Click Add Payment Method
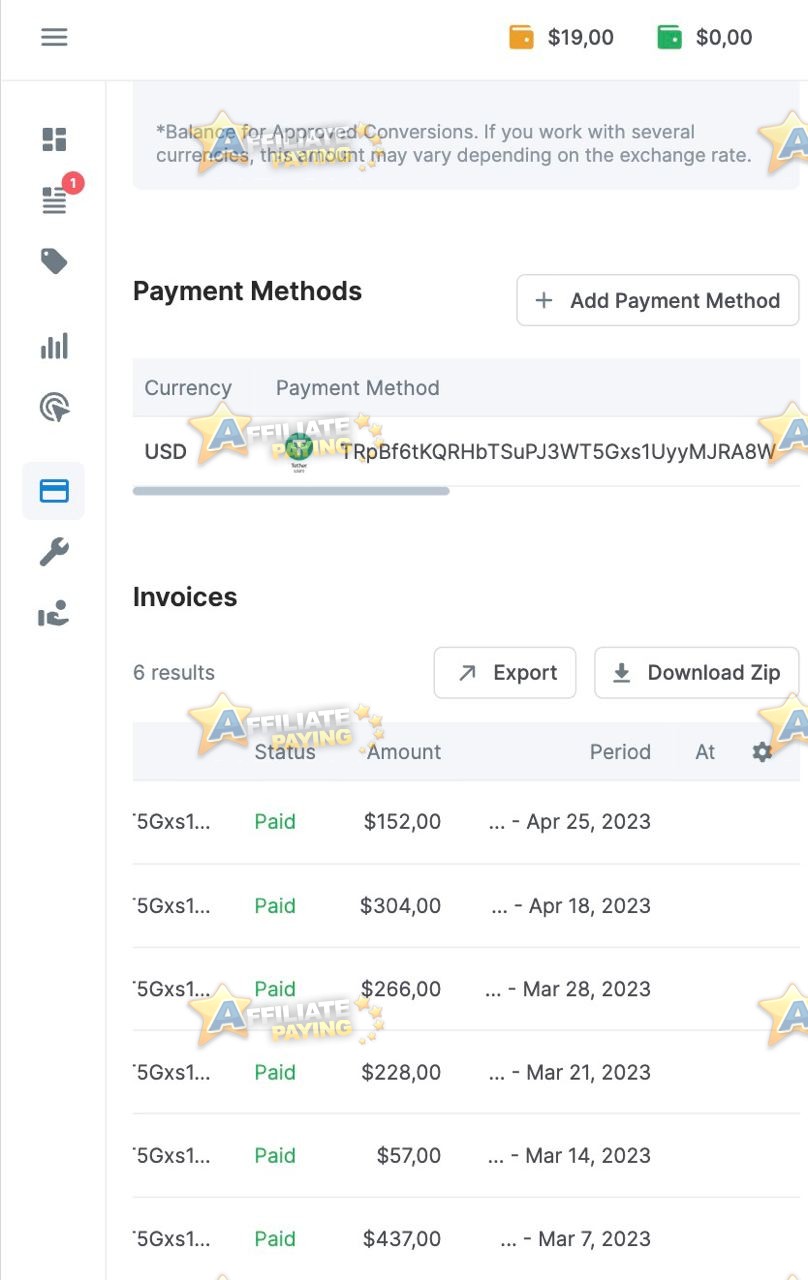The width and height of the screenshot is (808, 1280). tap(657, 300)
